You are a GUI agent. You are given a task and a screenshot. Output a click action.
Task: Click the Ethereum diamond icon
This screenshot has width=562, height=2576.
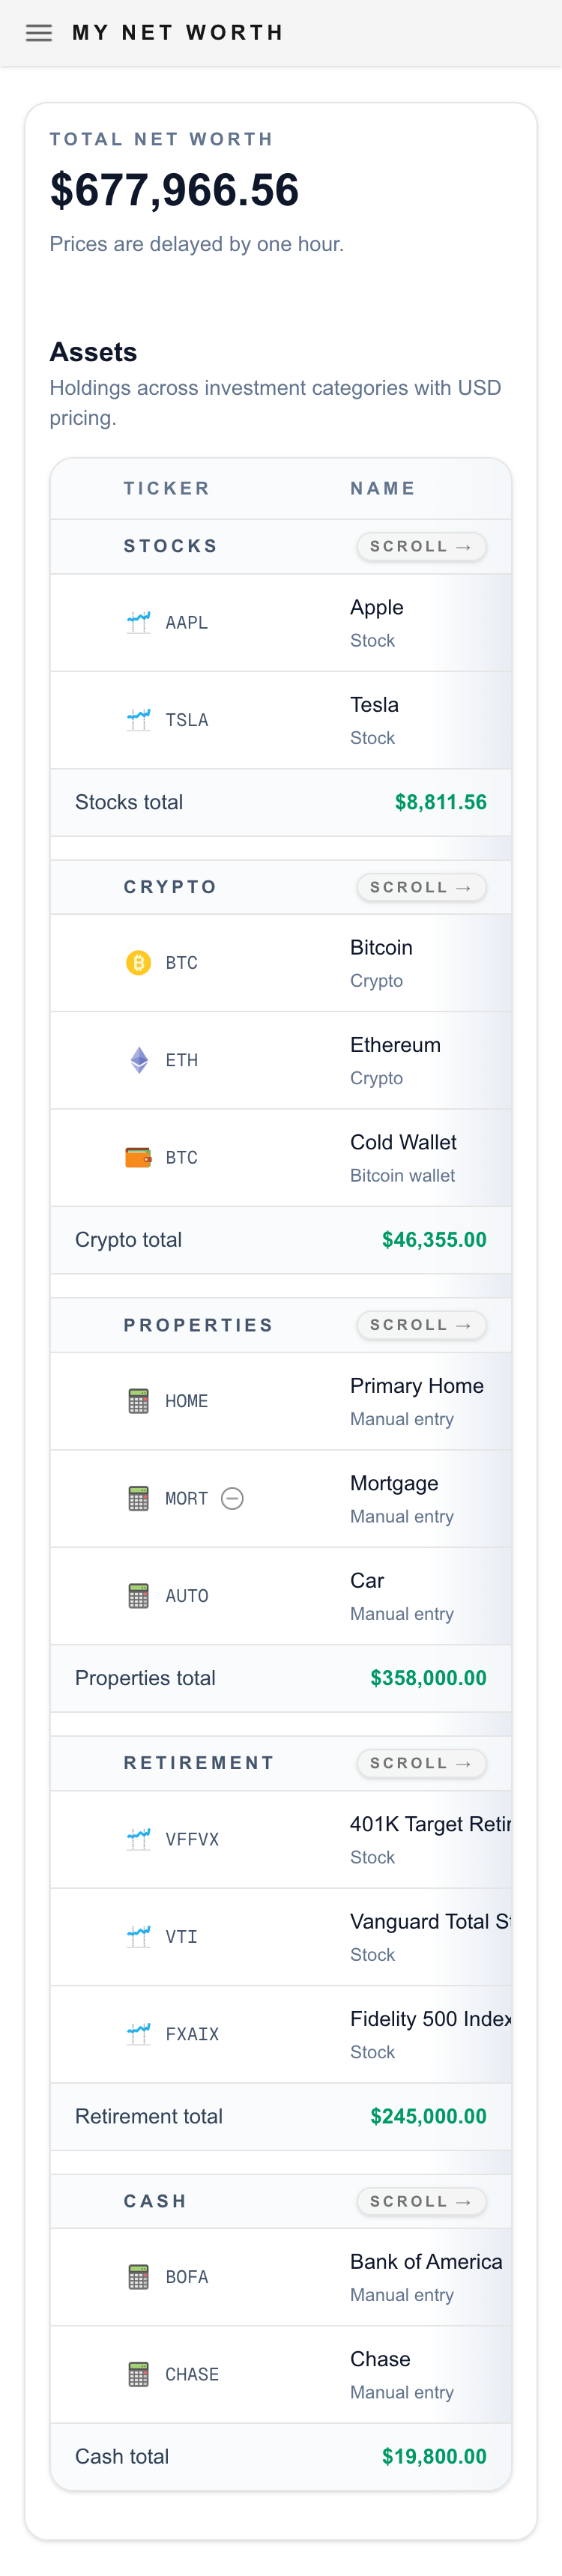(138, 1059)
